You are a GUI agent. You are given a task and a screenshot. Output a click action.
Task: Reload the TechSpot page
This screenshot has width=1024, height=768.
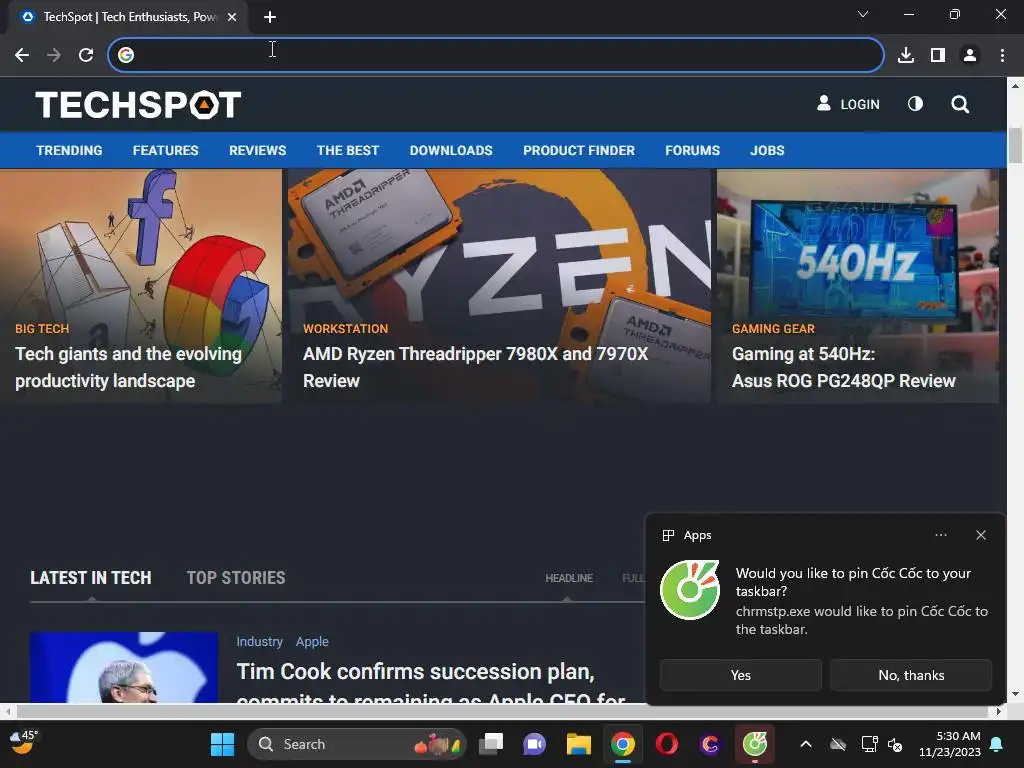tap(86, 55)
